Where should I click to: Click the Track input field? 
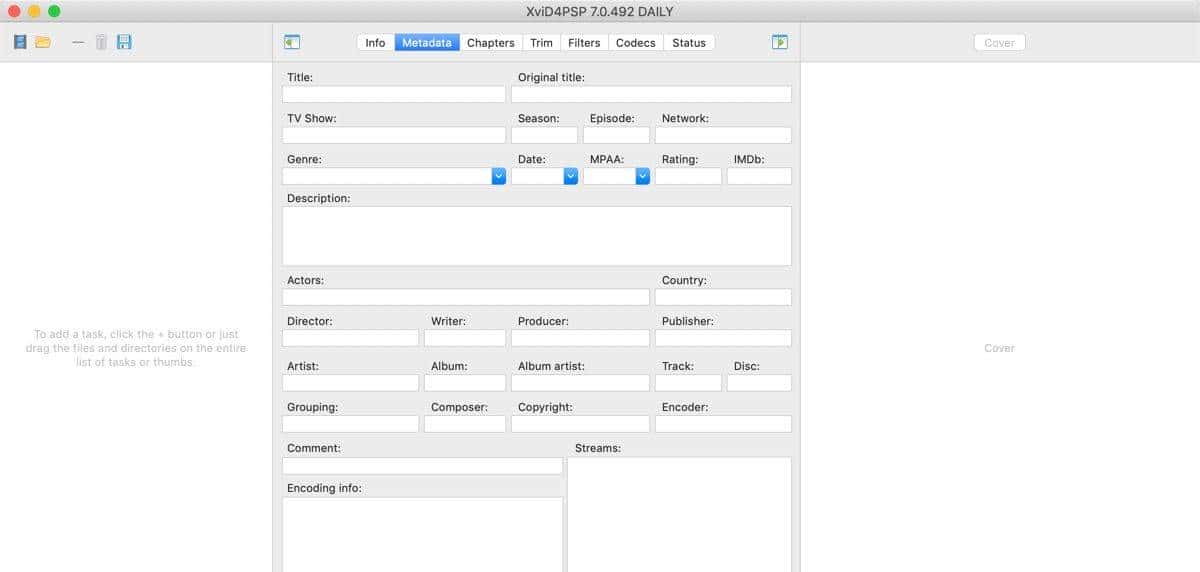tap(688, 383)
